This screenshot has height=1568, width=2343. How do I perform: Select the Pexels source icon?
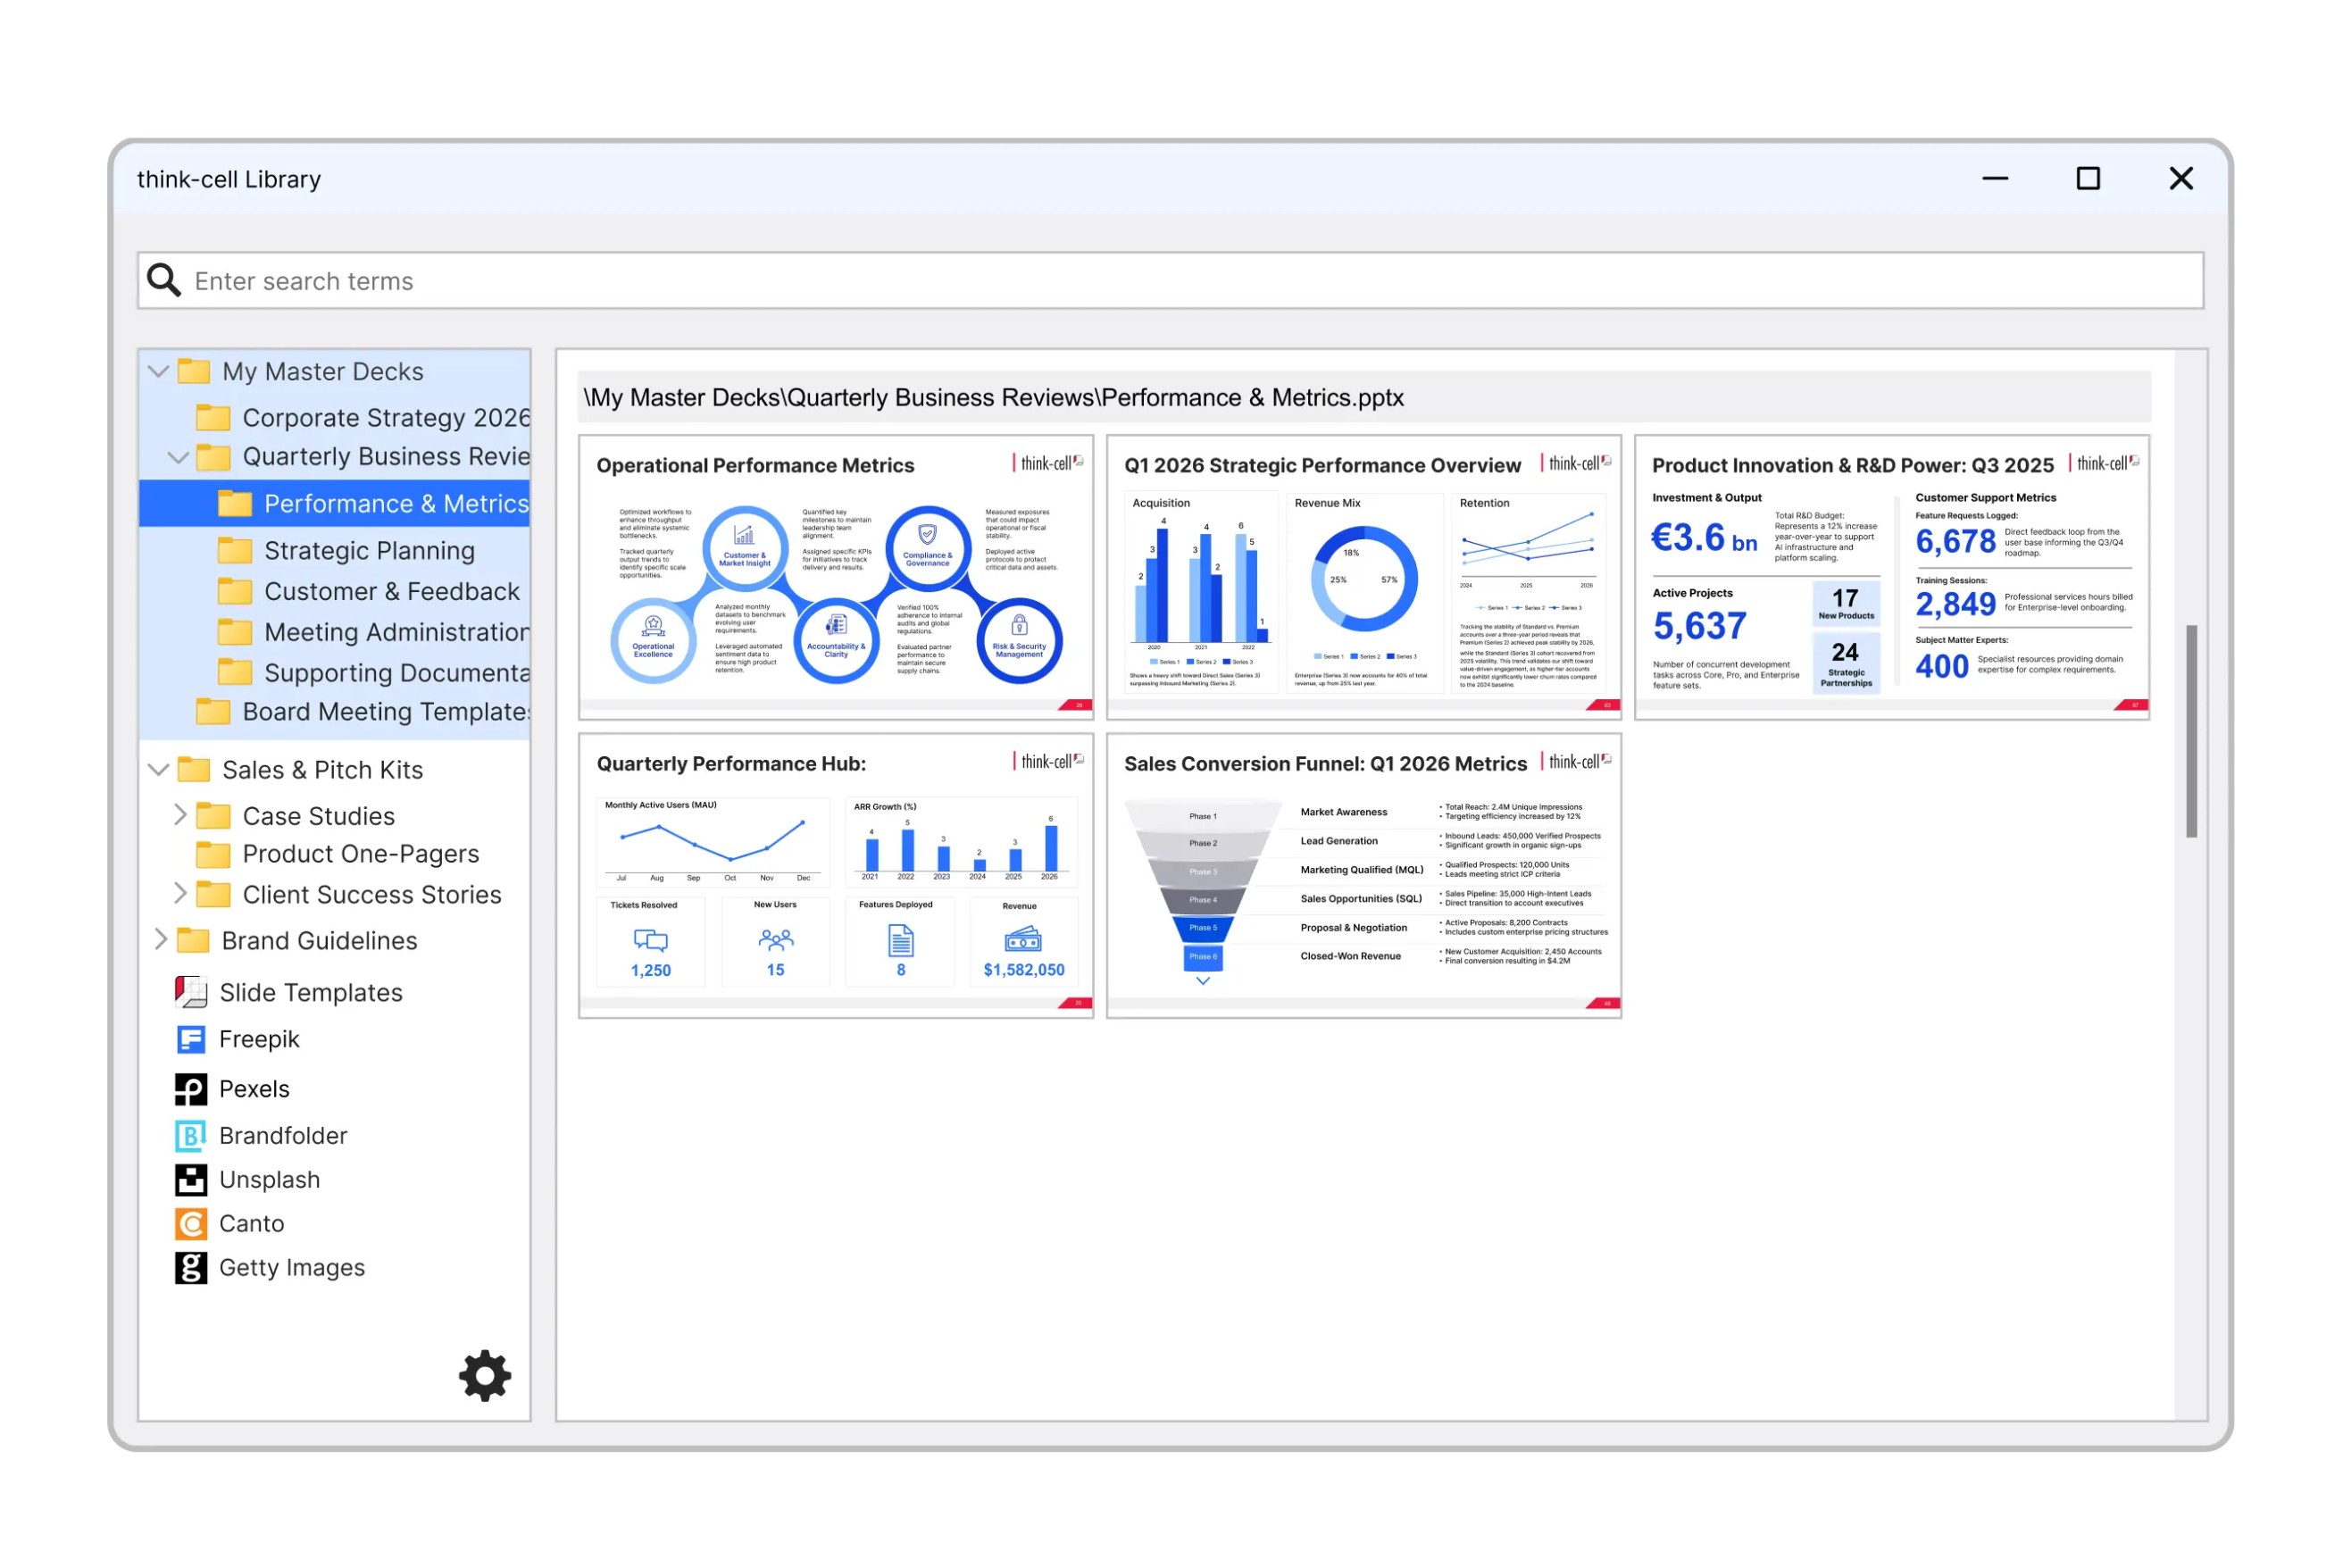click(x=191, y=1089)
